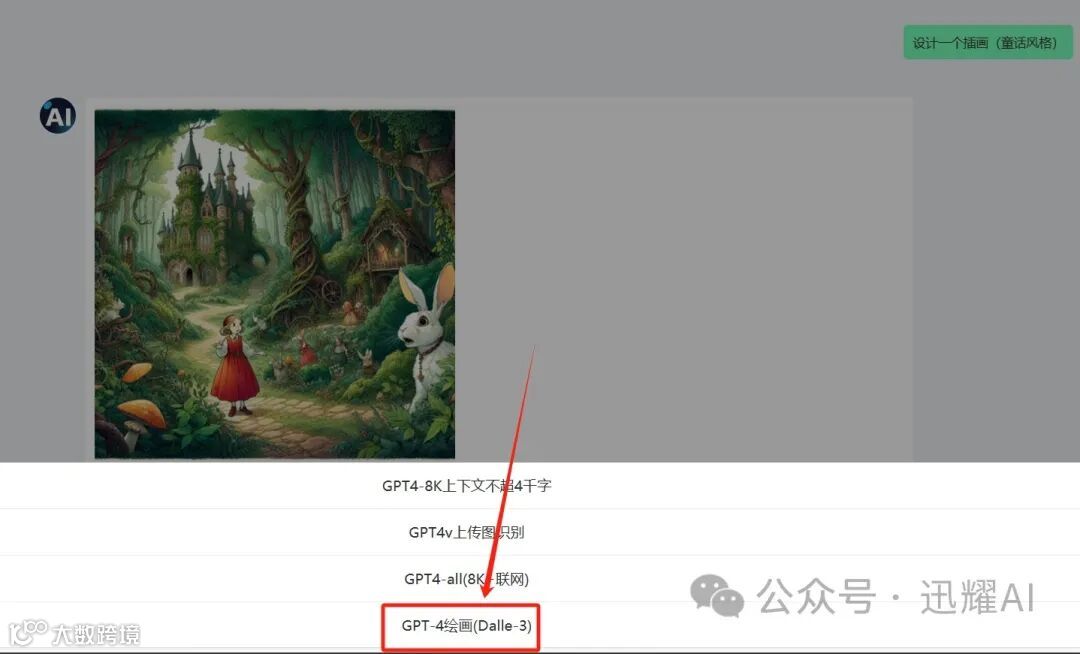
Task: Click the AI avatar icon
Action: point(58,116)
